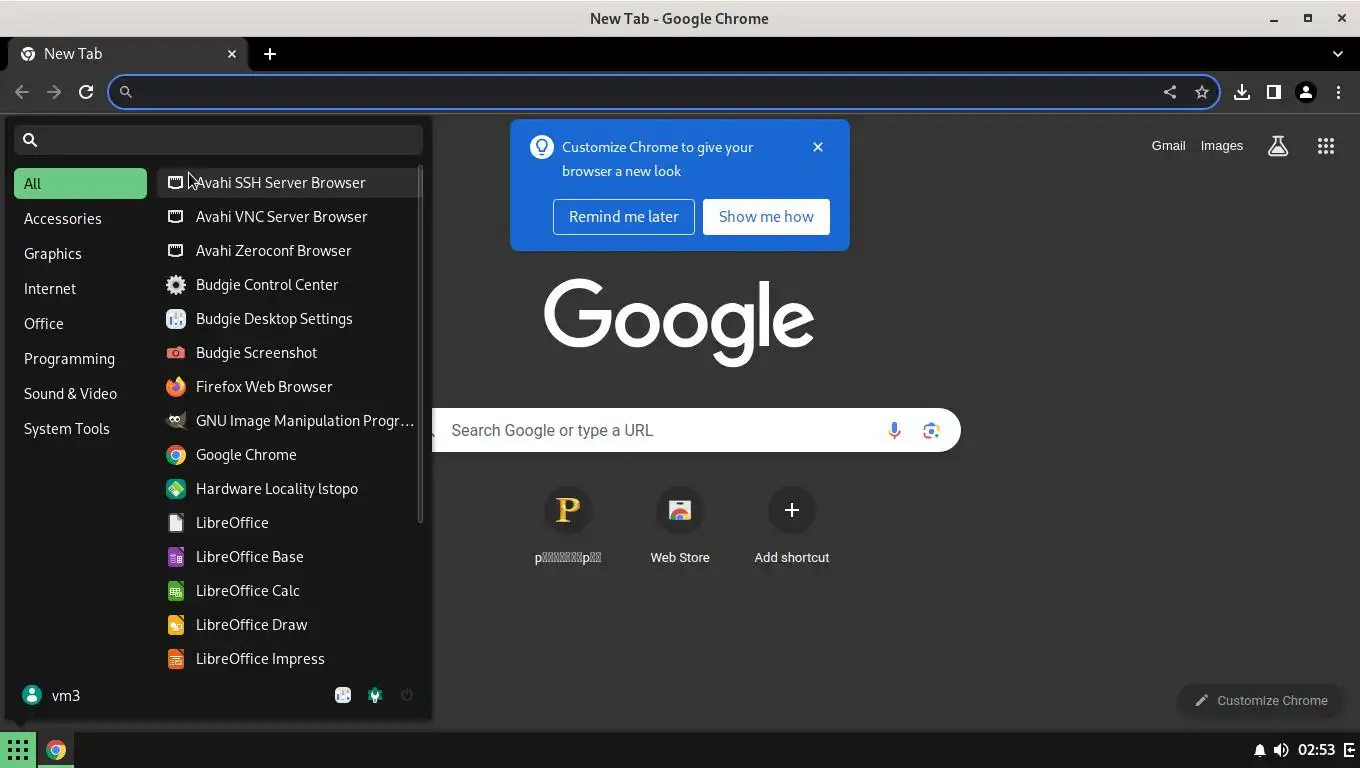Click the Customize Chrome button

tap(1262, 700)
